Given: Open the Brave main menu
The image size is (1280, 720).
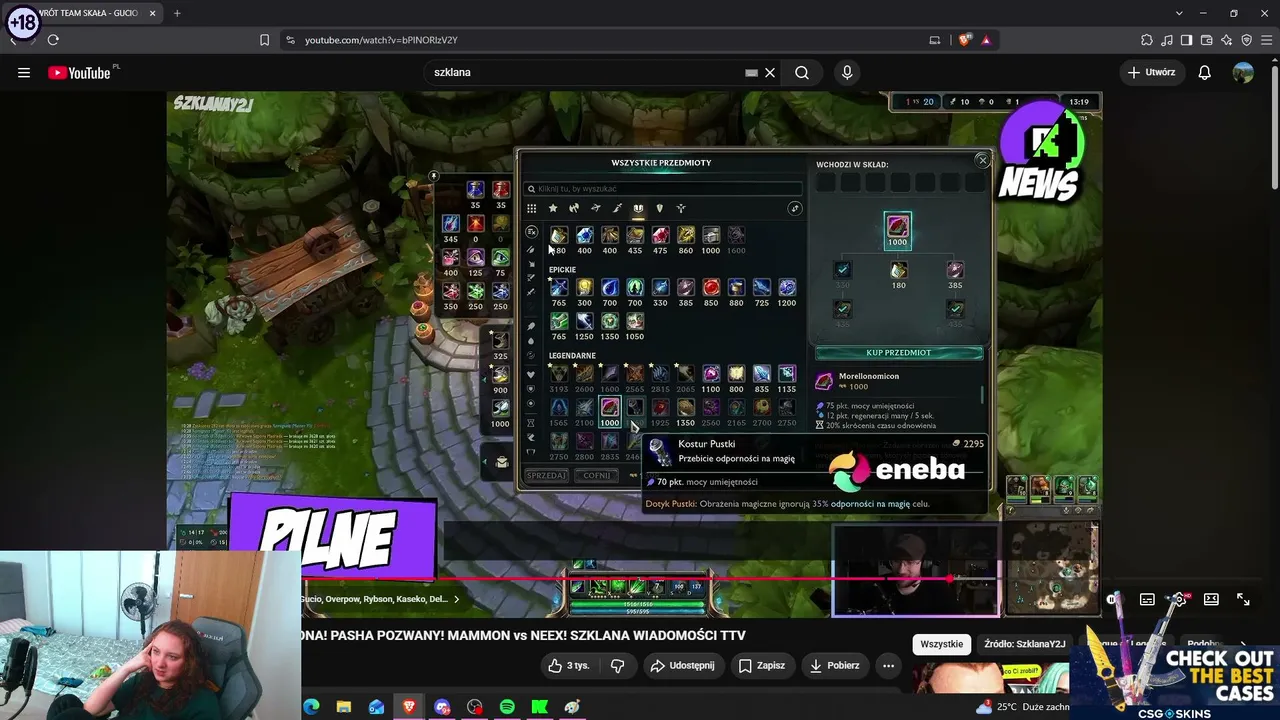Looking at the screenshot, I should click(1266, 40).
